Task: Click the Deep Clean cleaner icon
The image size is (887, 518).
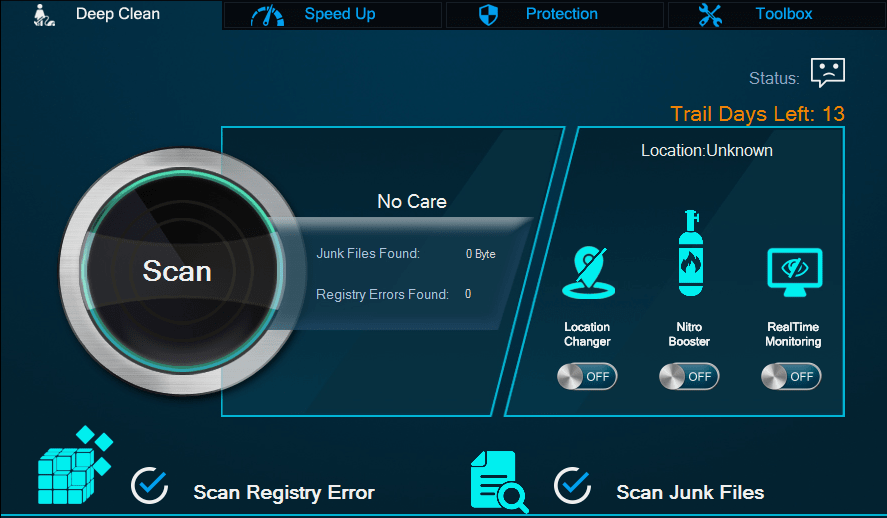Action: pyautogui.click(x=44, y=15)
